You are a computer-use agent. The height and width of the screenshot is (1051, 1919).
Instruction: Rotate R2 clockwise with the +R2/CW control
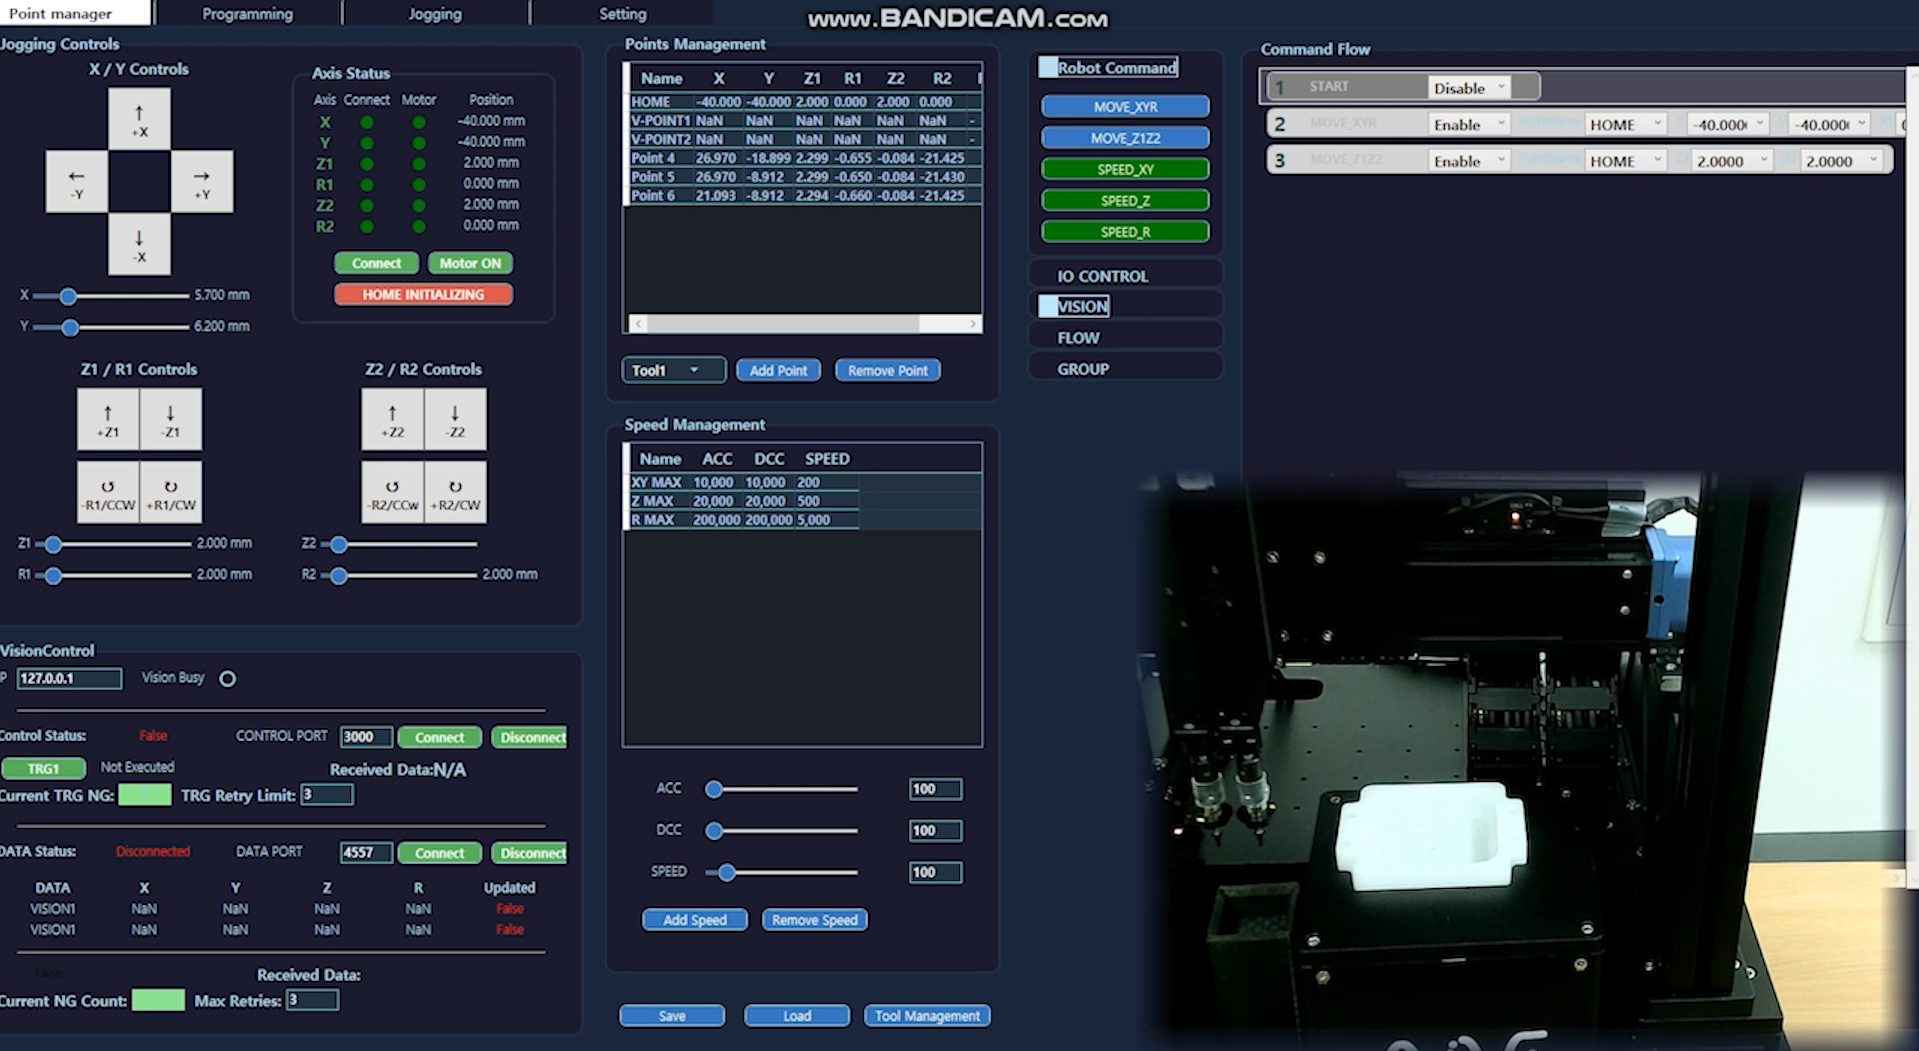click(x=455, y=491)
